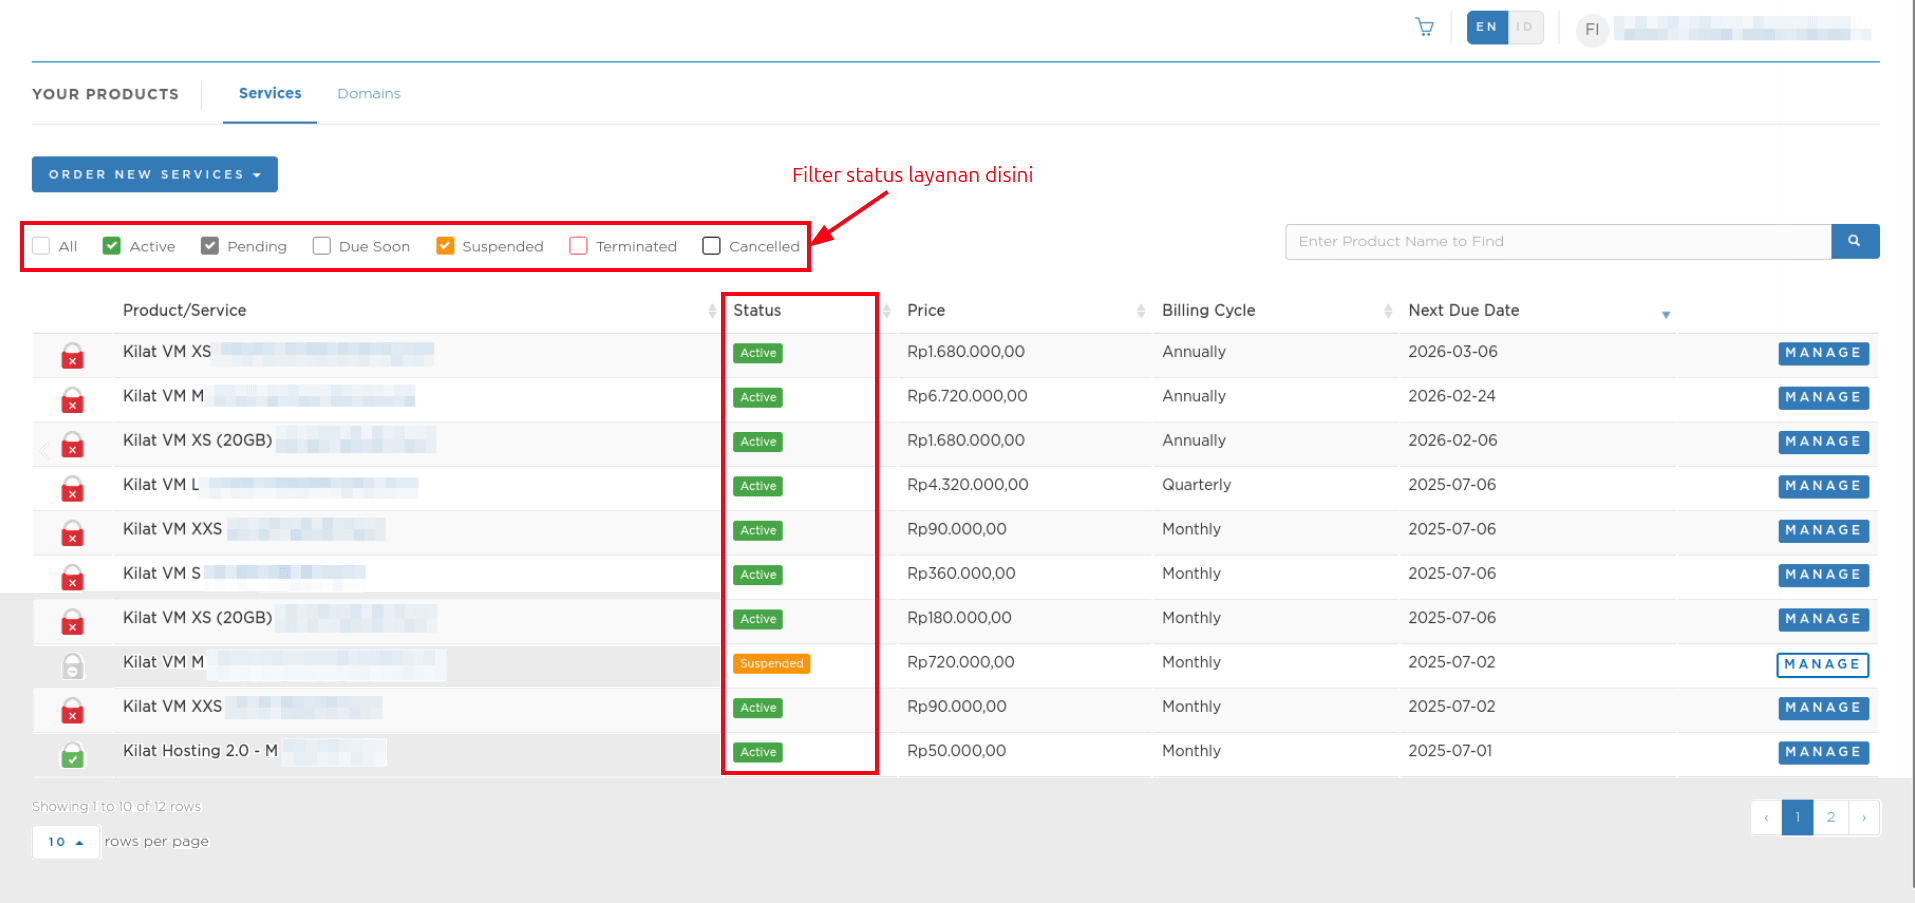Click red lock icon for Kilat VM L

tap(72, 489)
